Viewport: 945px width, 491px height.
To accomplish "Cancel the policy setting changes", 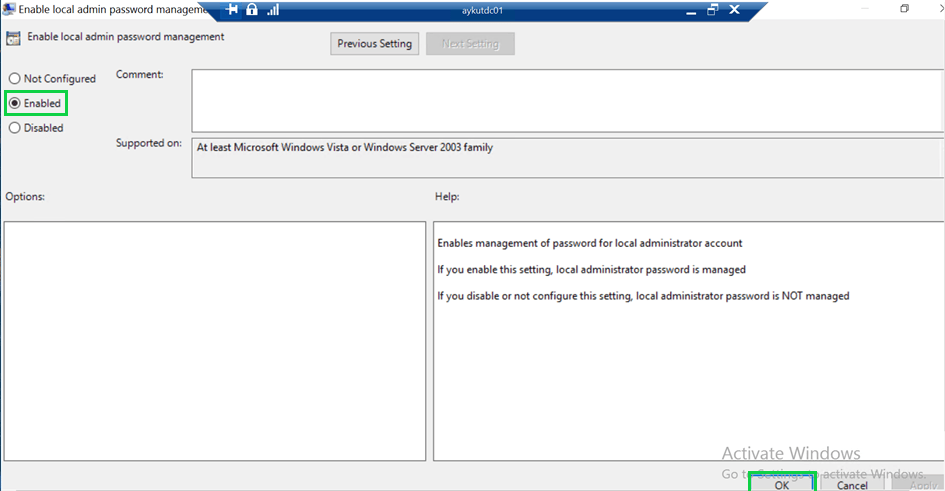I will point(851,484).
